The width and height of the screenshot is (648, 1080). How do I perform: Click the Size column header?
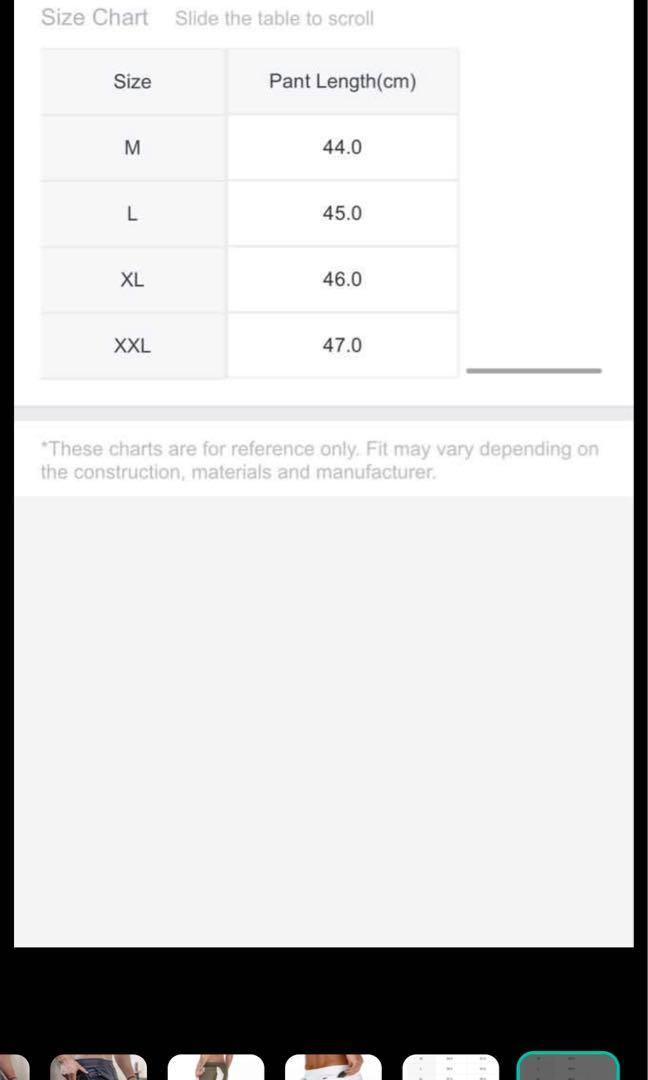tap(132, 82)
